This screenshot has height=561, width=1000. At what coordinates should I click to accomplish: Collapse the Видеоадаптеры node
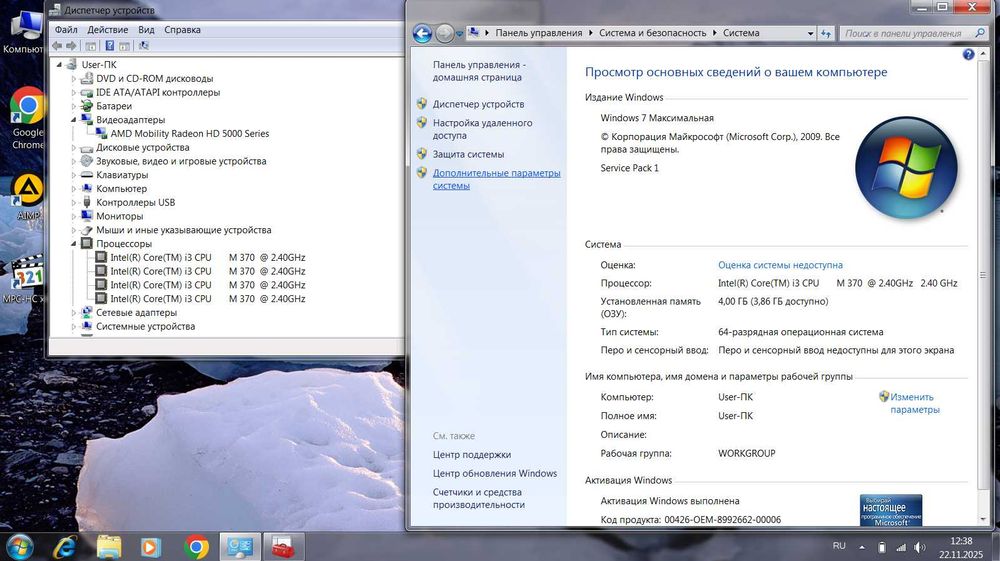tap(73, 120)
